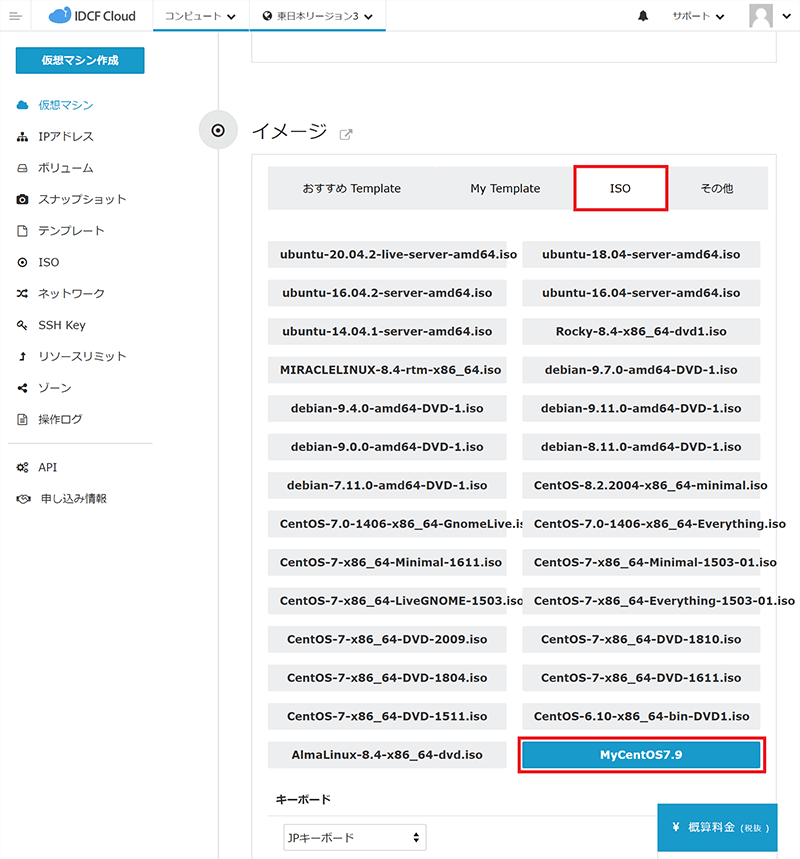The image size is (800, 859).
Task: Open 操作ログ page link
Action: click(60, 419)
